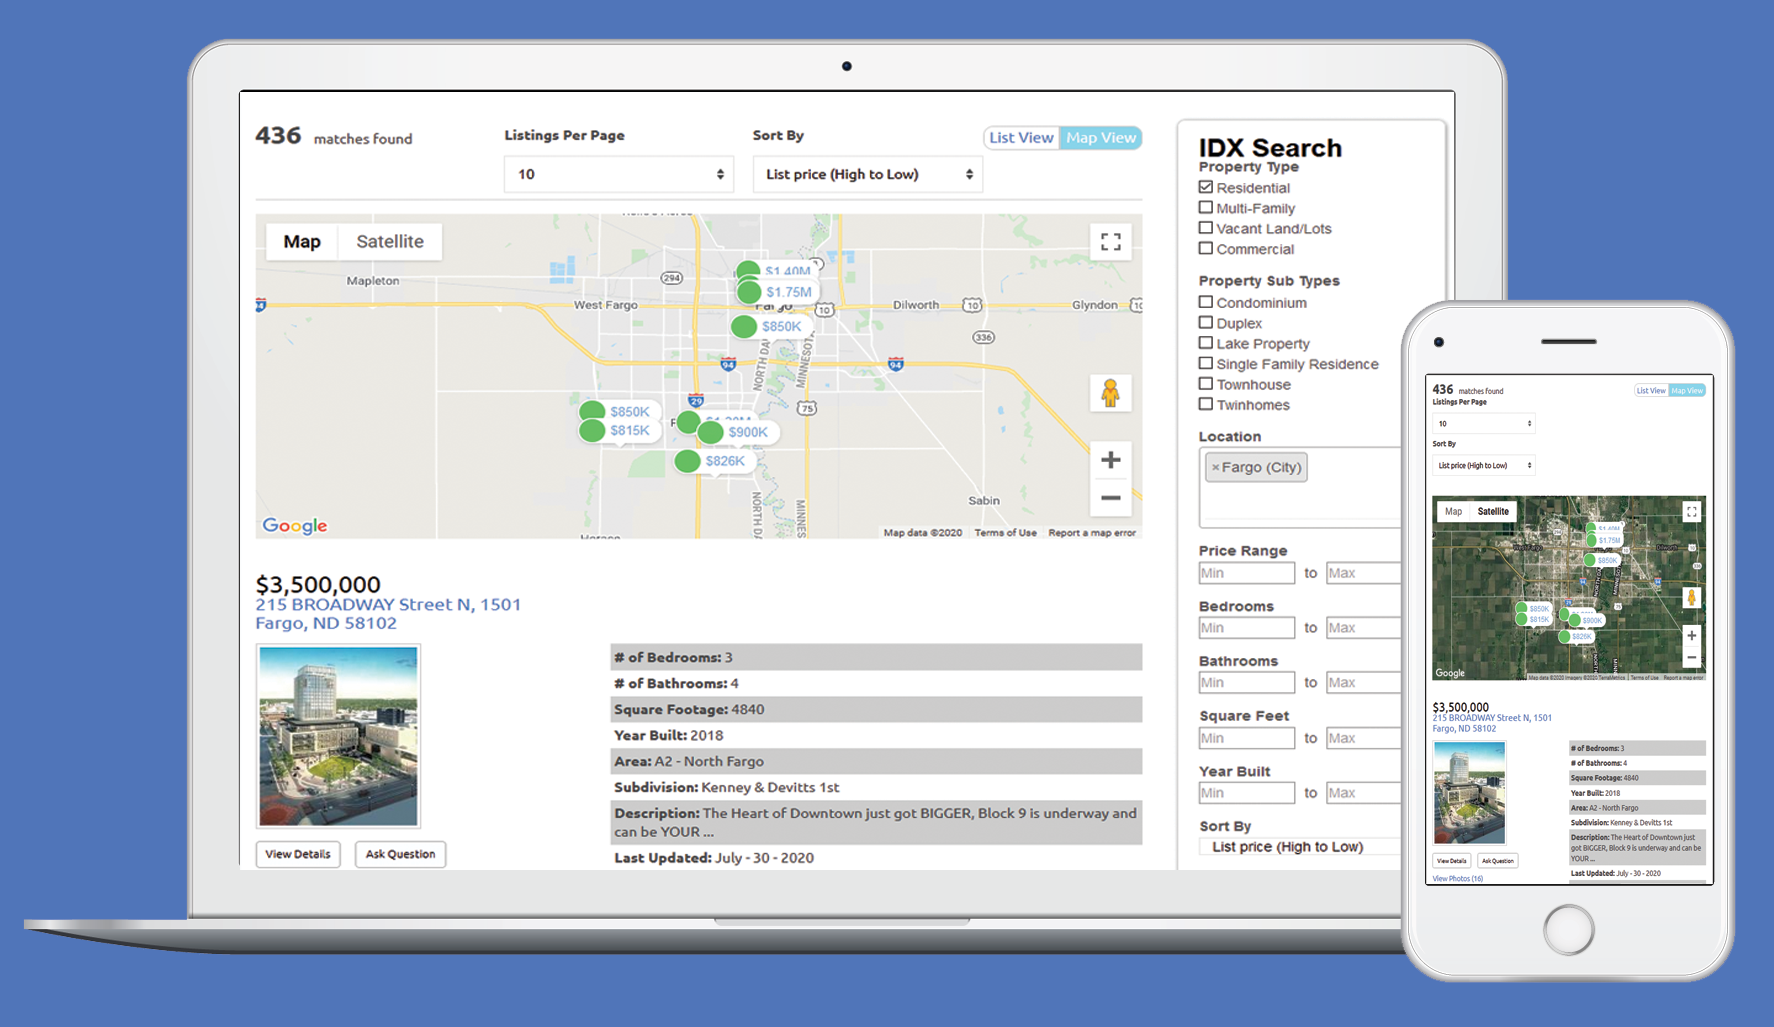1774x1027 pixels.
Task: Open Listings Per Page dropdown on laptop
Action: [x=619, y=174]
